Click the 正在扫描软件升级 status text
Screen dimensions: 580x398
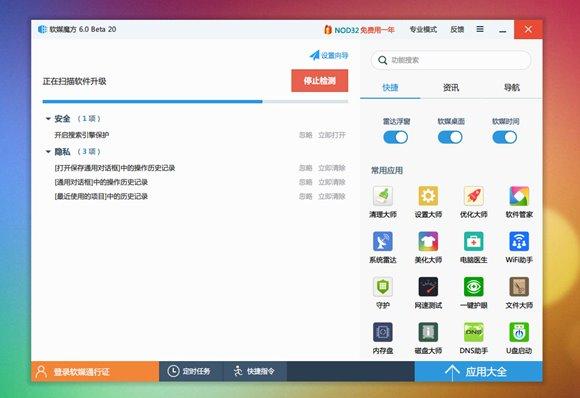click(74, 81)
